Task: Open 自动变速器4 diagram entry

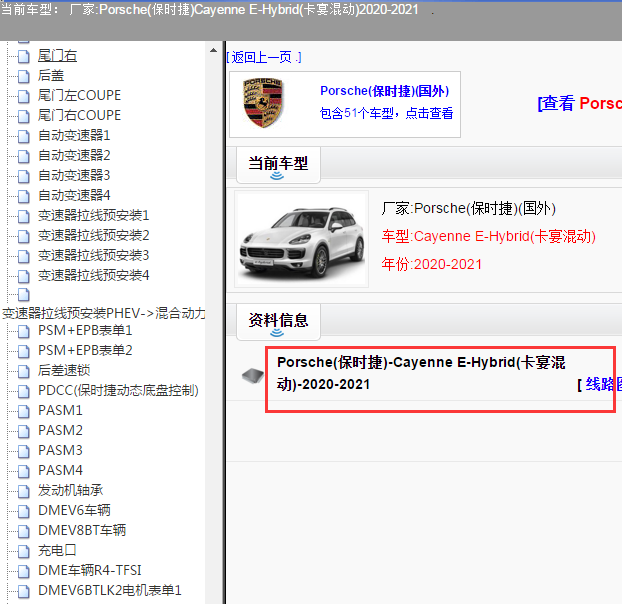Action: pos(74,195)
